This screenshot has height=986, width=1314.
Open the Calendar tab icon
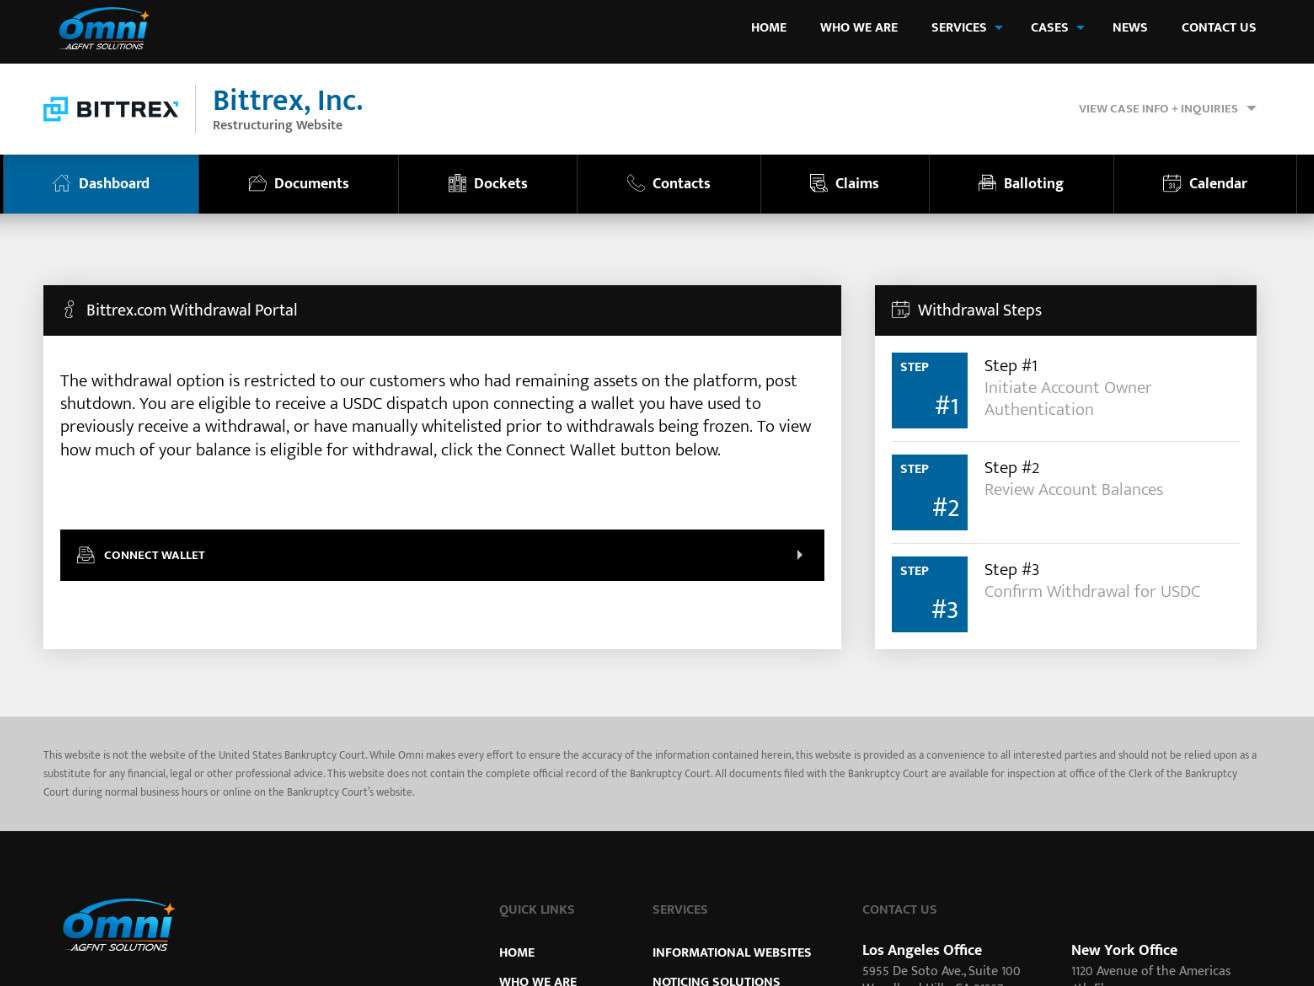(x=1171, y=184)
